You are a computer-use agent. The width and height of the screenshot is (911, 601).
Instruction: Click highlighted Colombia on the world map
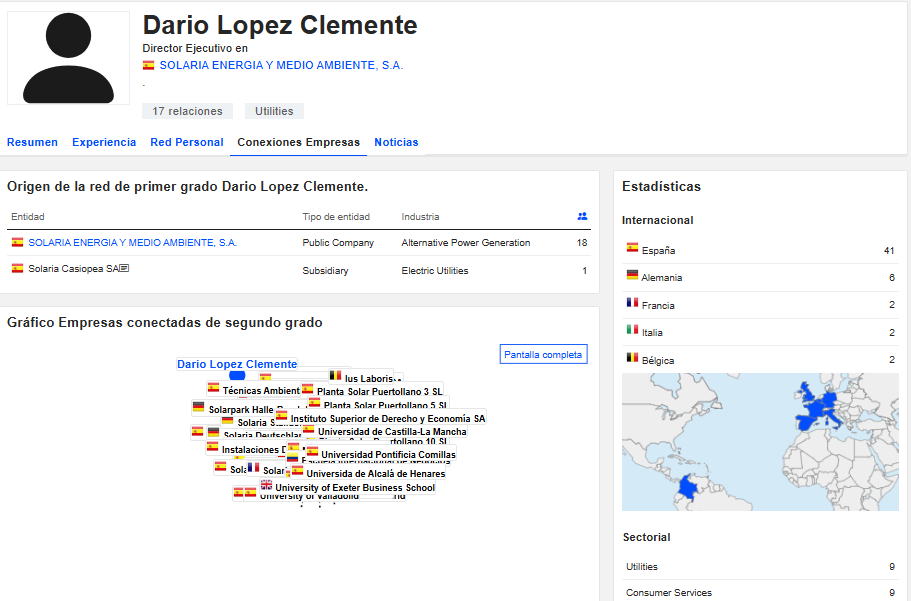pos(689,486)
